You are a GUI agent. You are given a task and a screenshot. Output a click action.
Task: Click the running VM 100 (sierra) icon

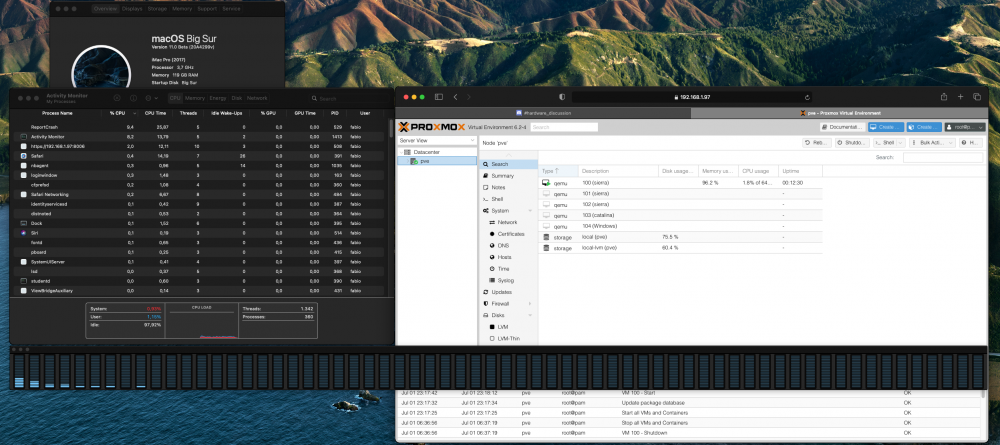pyautogui.click(x=546, y=182)
